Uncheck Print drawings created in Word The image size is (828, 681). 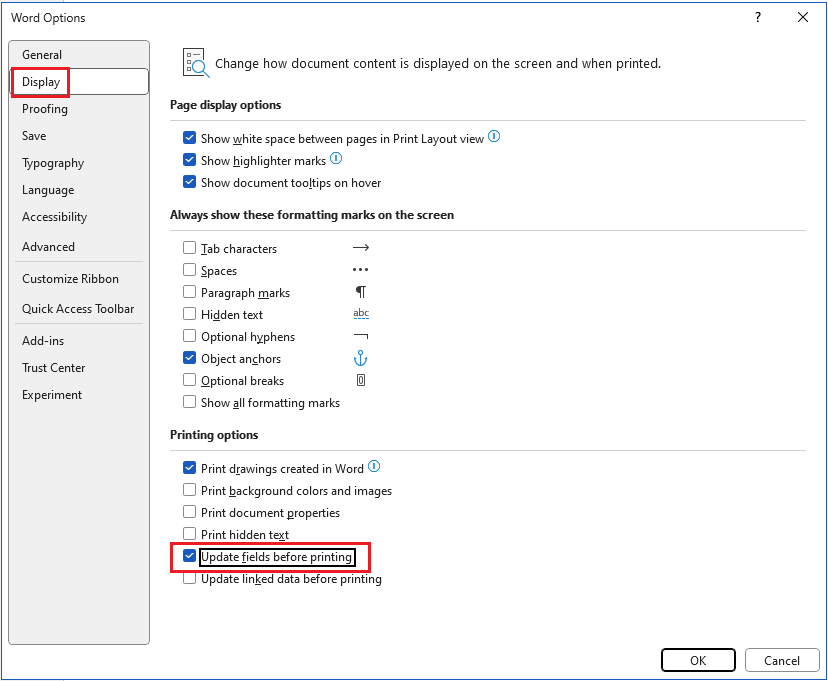coord(190,468)
